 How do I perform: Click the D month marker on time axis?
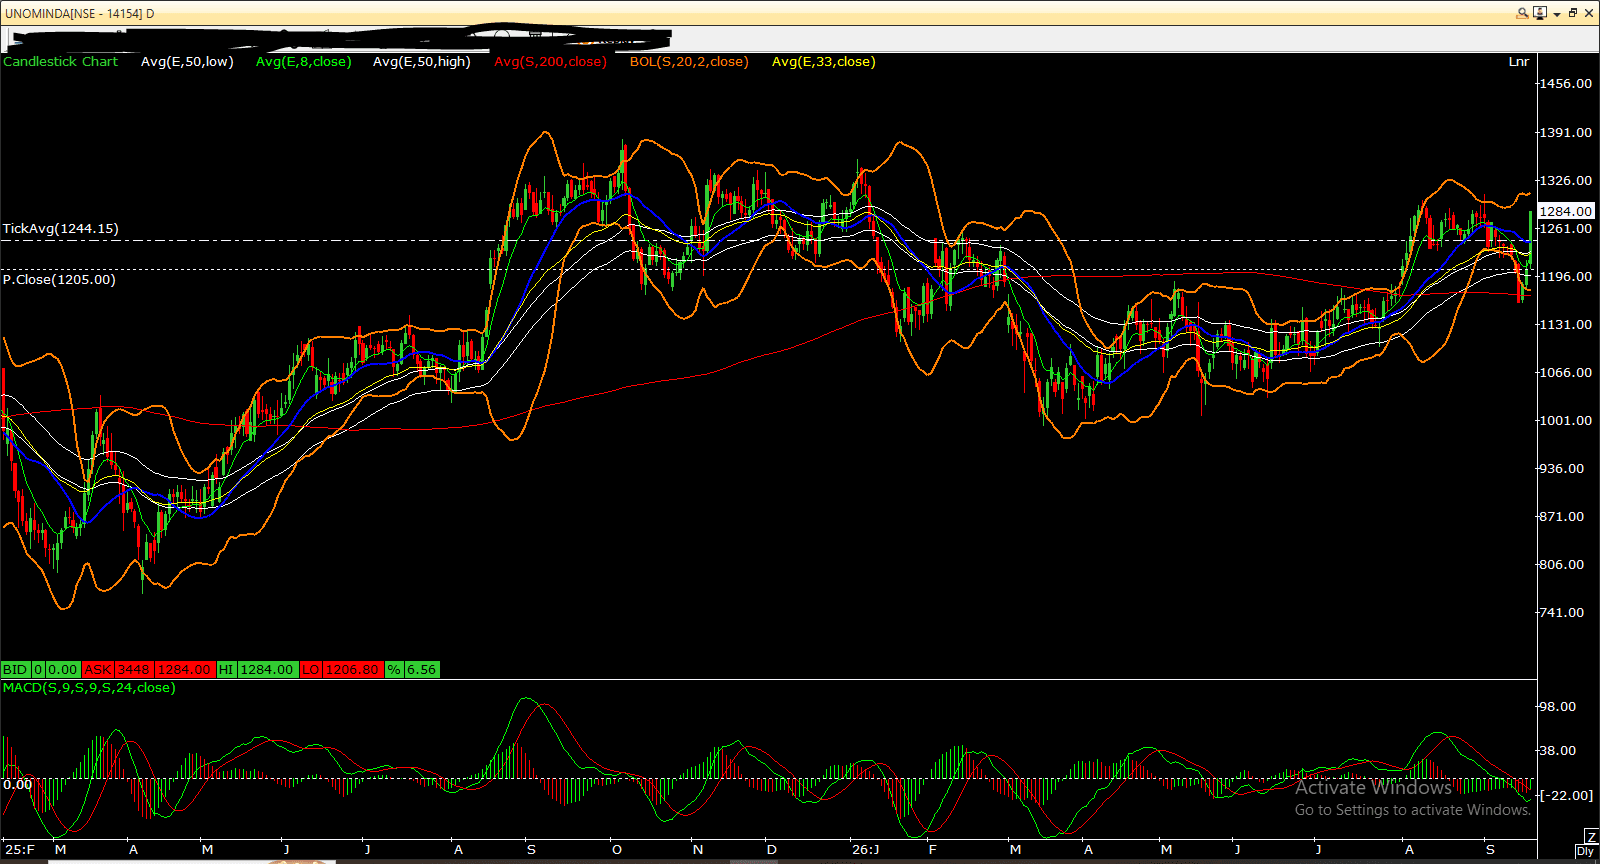coord(772,850)
